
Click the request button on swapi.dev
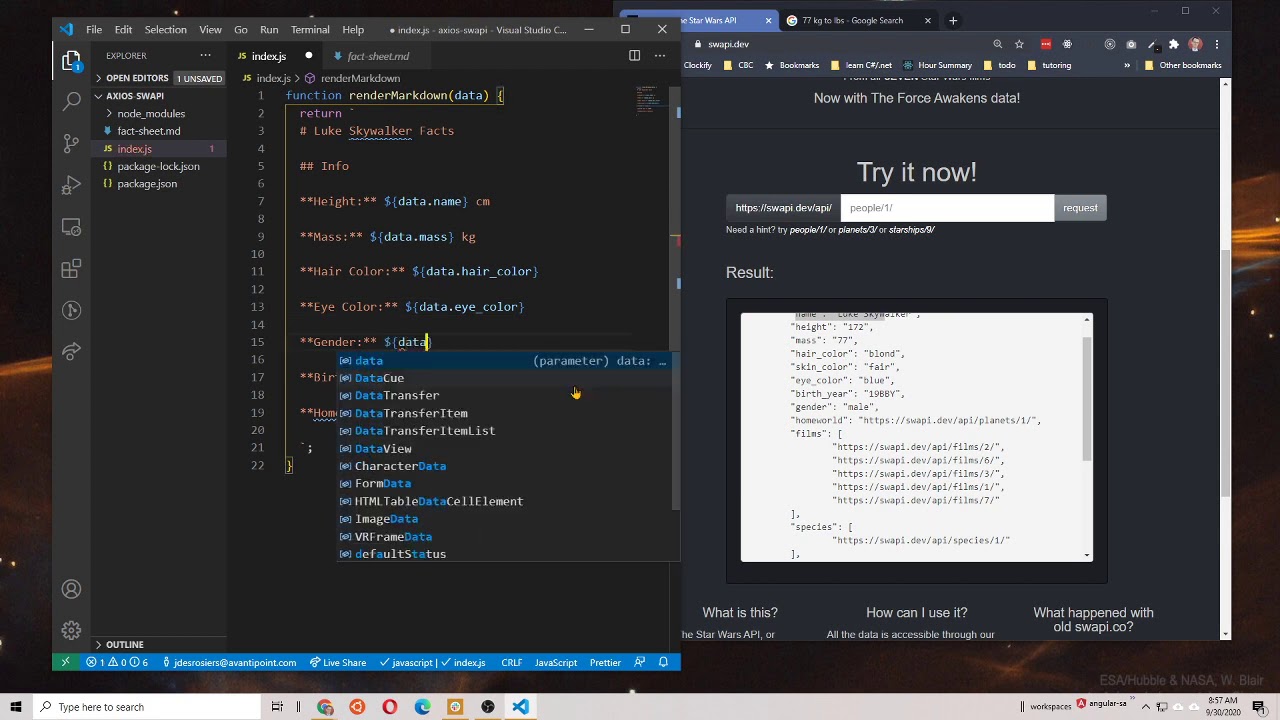[1080, 208]
